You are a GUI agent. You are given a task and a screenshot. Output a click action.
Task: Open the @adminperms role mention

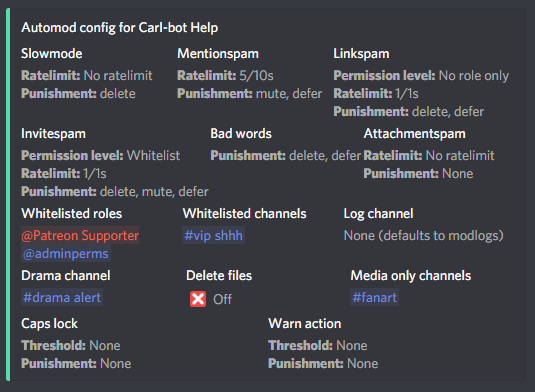(x=66, y=253)
